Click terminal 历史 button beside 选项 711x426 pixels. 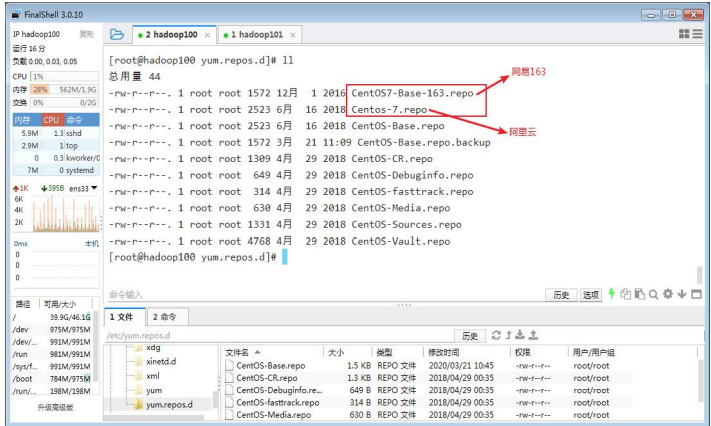pyautogui.click(x=561, y=295)
